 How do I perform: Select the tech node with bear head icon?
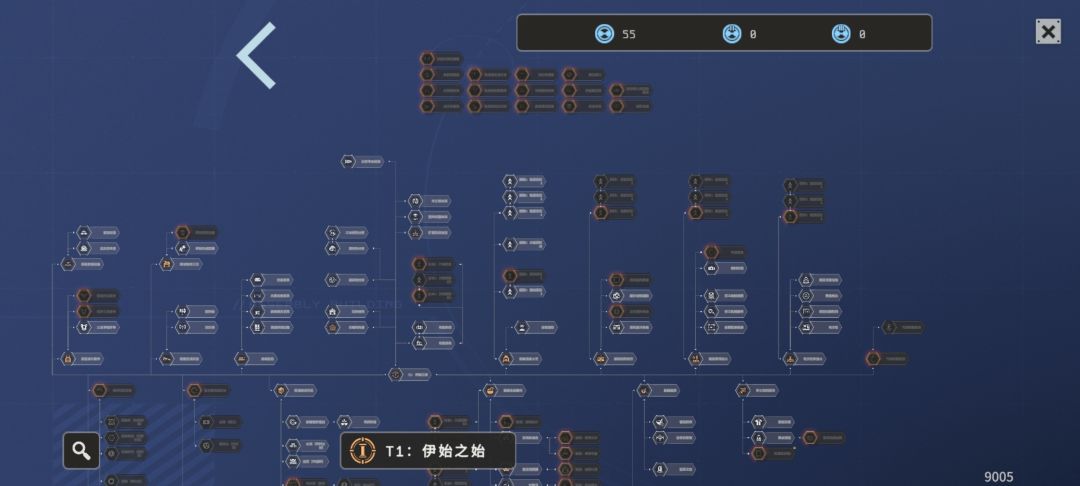pos(98,327)
